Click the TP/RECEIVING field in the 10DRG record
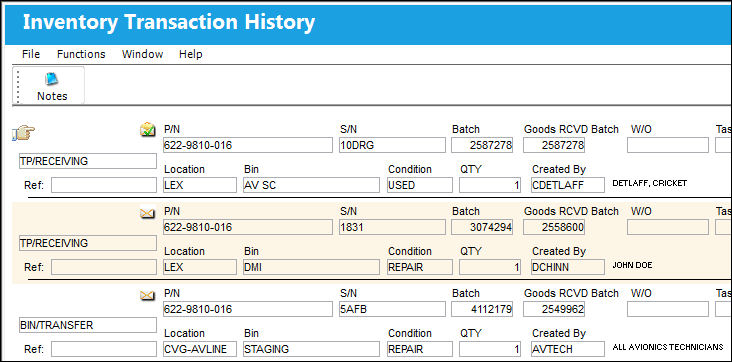This screenshot has width=732, height=362. (88, 161)
